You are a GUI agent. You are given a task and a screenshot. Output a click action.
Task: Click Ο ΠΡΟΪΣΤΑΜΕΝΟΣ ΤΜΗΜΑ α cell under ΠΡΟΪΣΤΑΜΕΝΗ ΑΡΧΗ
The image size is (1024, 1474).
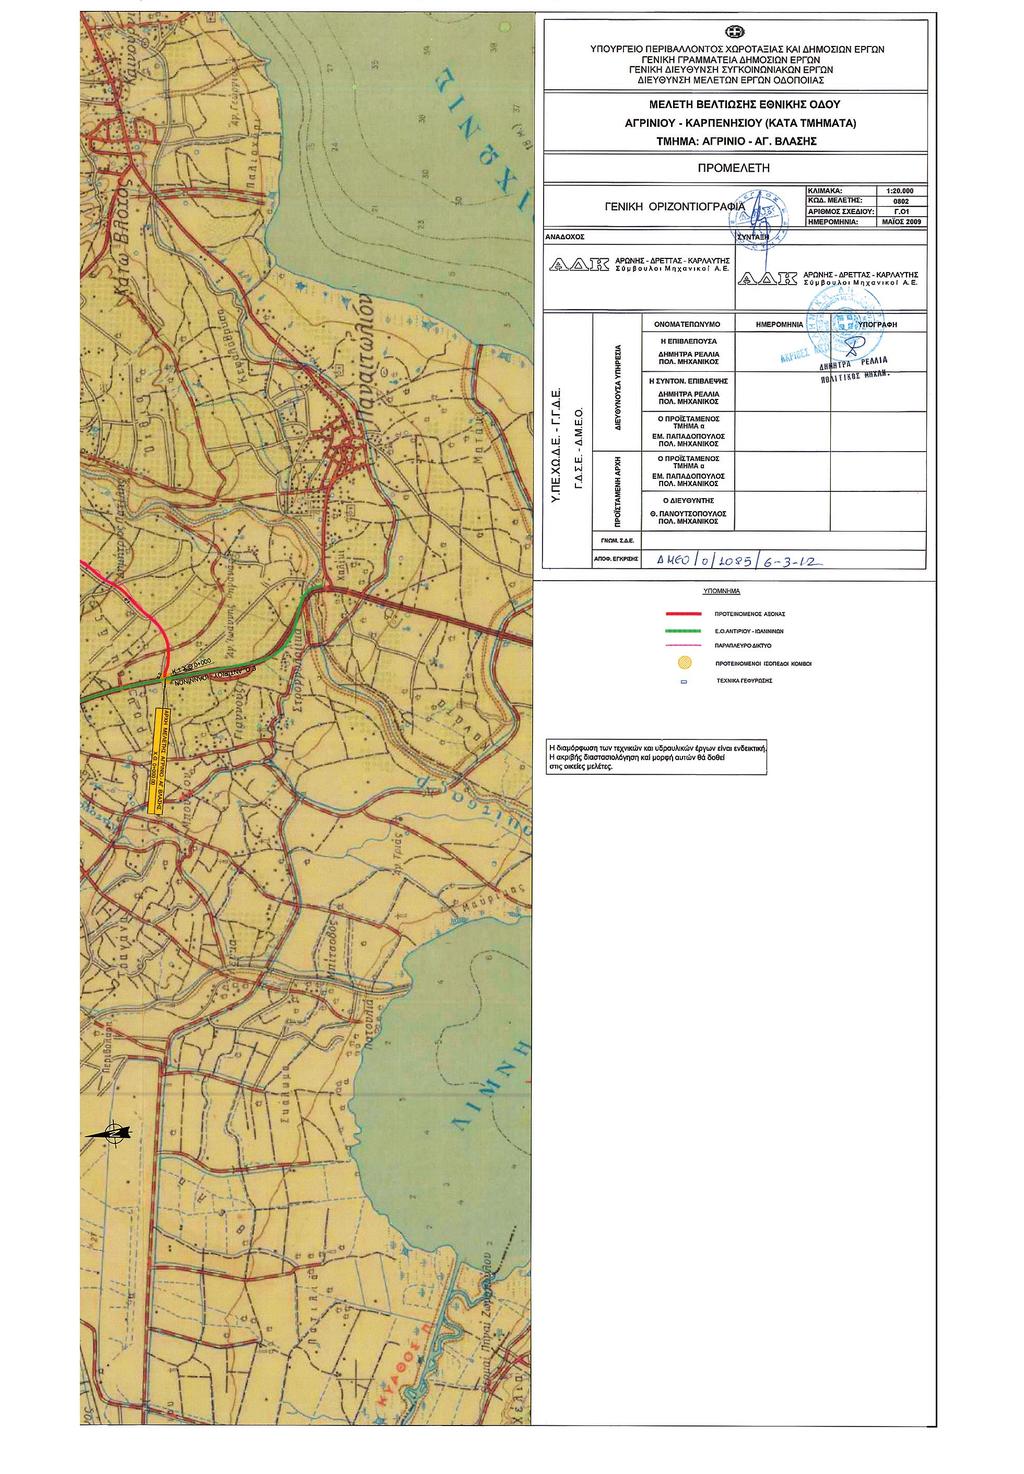pos(687,470)
